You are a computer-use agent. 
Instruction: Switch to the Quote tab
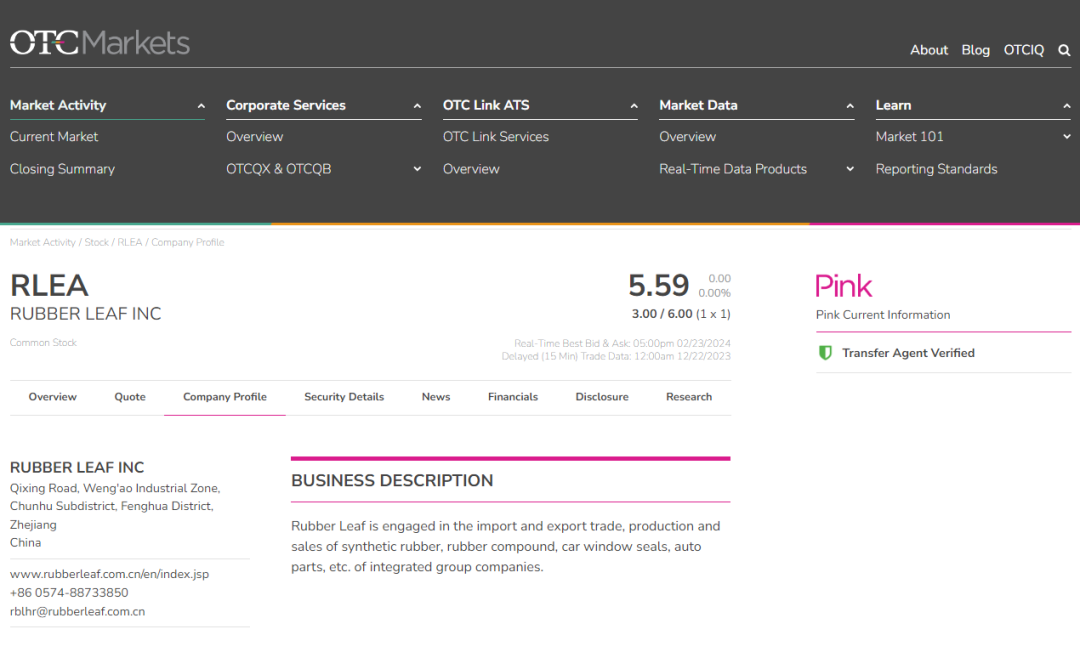130,397
